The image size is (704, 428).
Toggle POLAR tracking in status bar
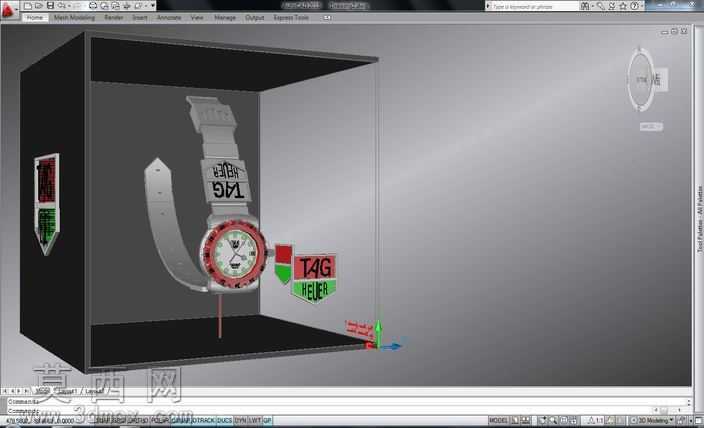(x=159, y=421)
